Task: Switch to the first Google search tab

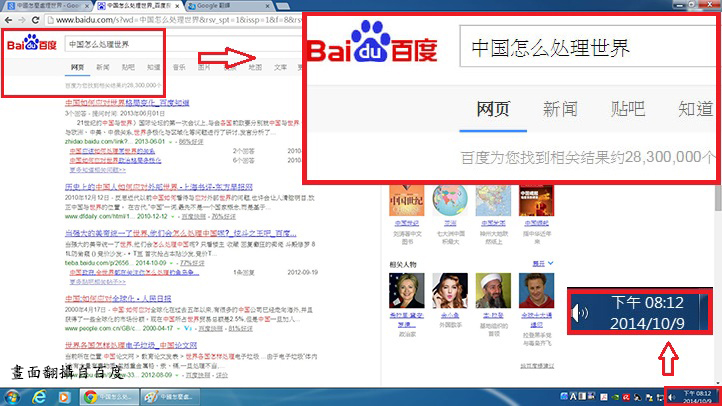Action: [45, 6]
